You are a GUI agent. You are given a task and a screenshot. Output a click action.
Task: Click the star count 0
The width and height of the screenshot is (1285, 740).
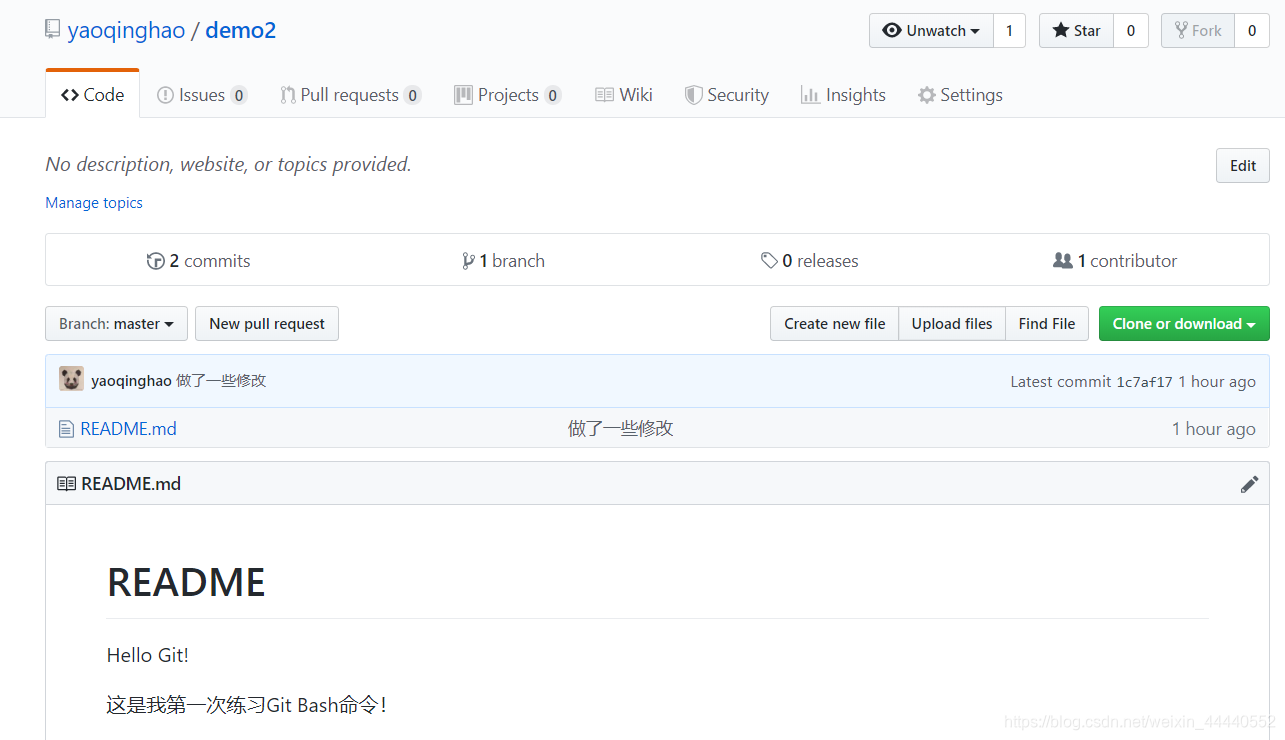tap(1131, 31)
